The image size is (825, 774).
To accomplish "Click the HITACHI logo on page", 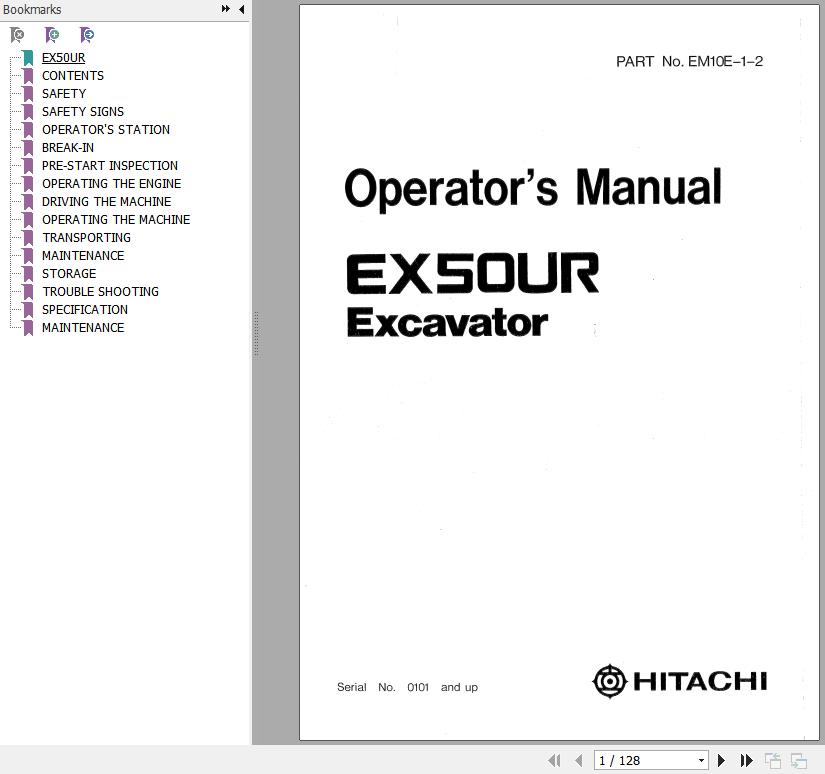I will pyautogui.click(x=679, y=681).
